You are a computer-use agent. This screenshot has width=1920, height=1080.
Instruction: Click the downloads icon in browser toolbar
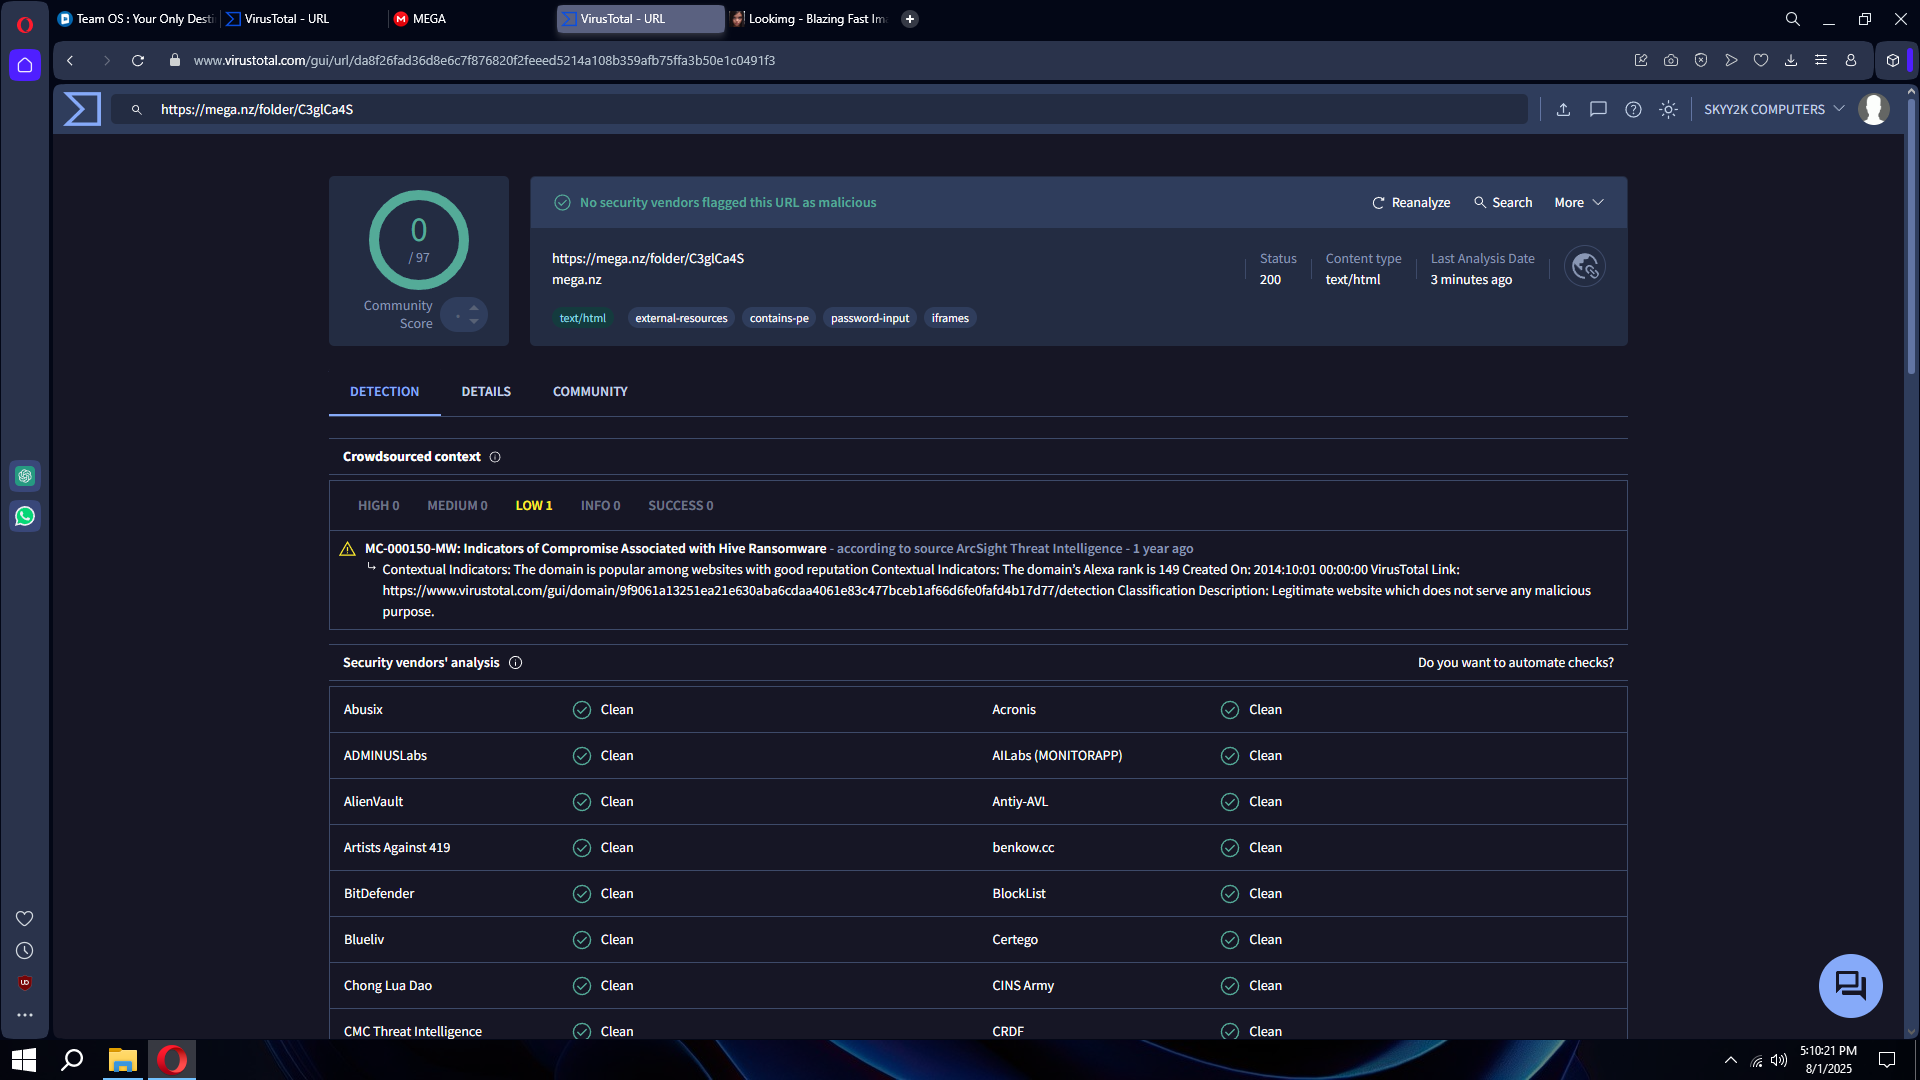1791,61
